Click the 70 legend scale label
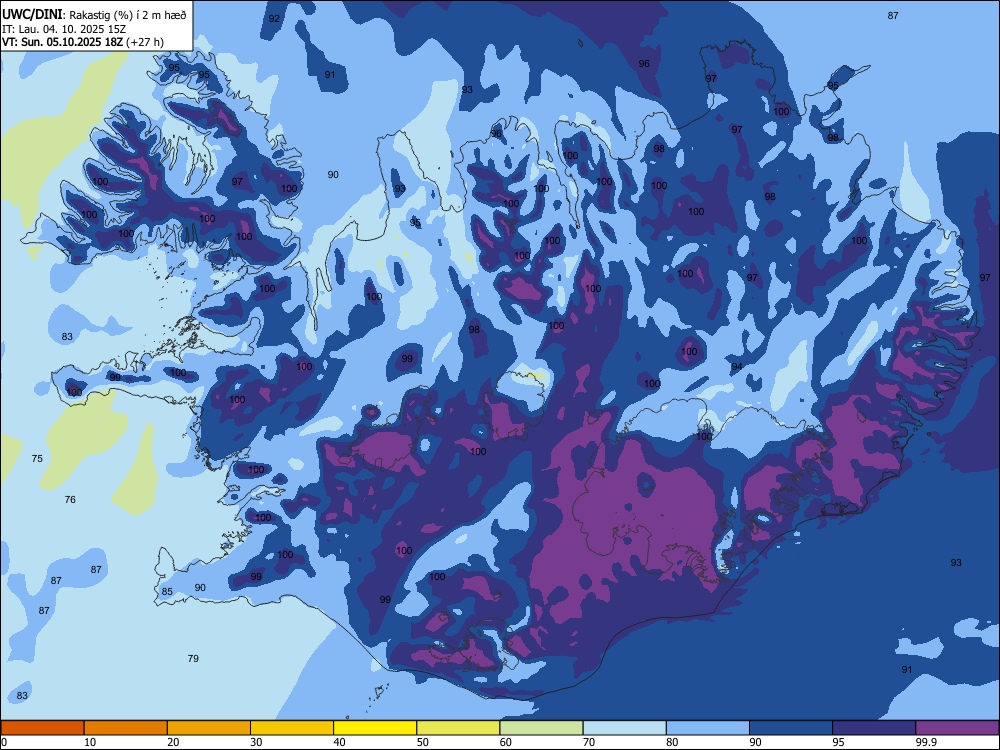Screen dimensions: 1000x750 (x=589, y=742)
